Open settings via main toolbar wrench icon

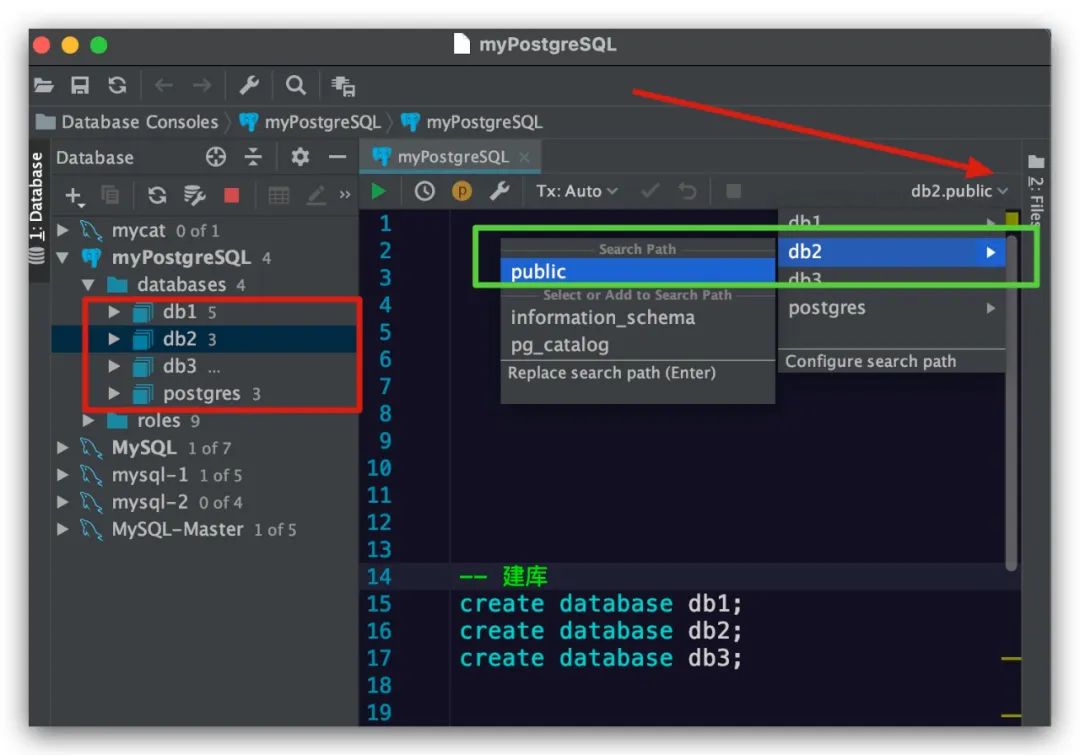click(249, 85)
